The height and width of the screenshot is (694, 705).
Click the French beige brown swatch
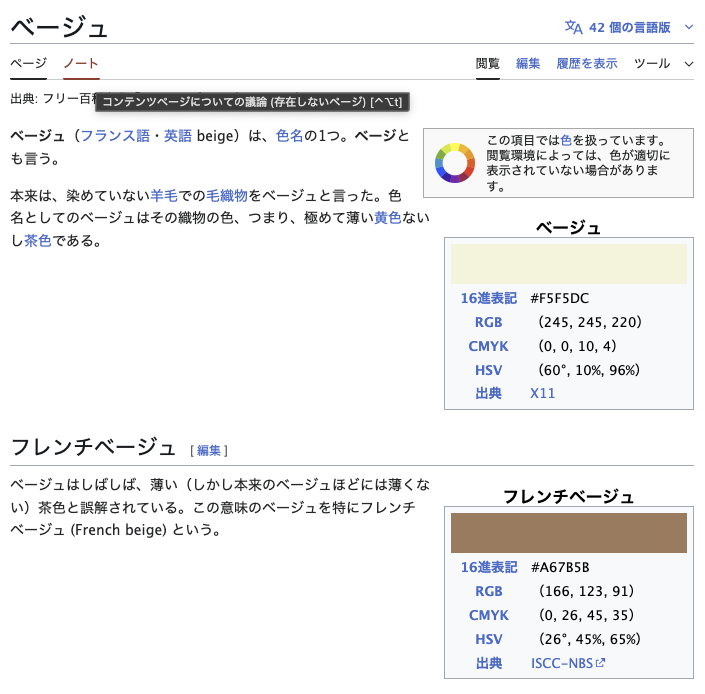(x=568, y=533)
